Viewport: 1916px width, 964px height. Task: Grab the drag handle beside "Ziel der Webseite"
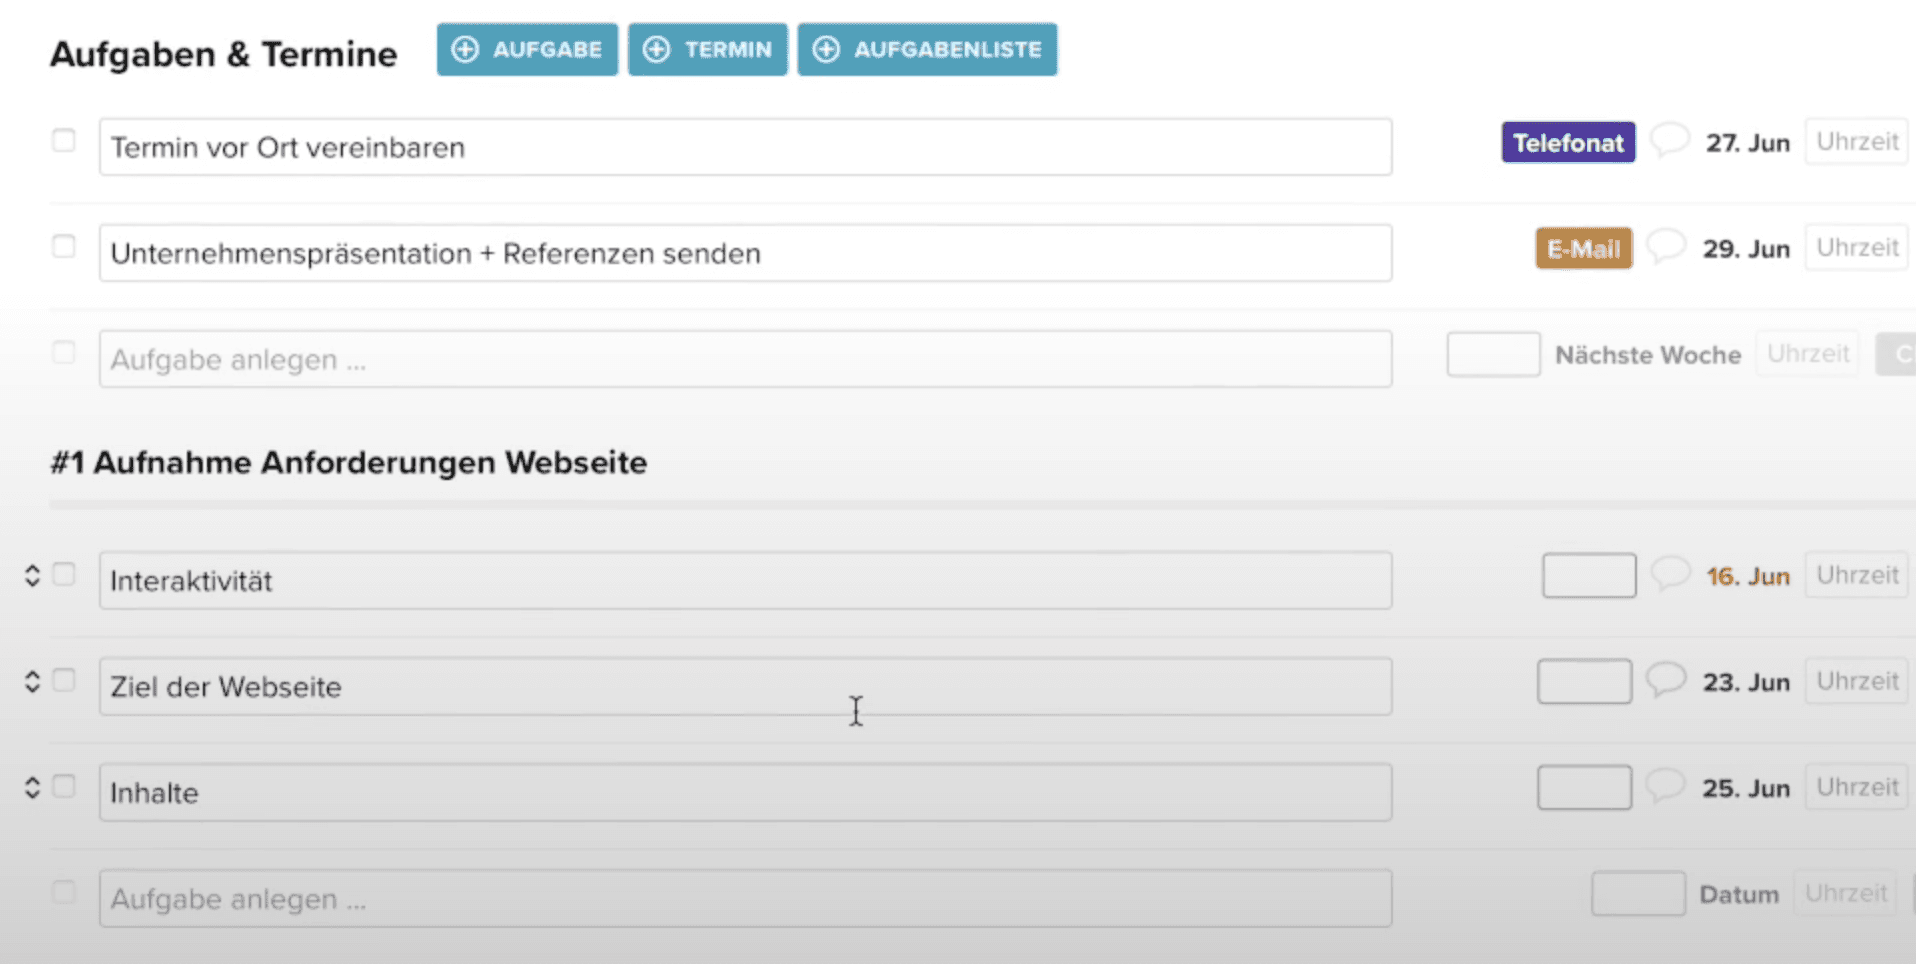[31, 681]
